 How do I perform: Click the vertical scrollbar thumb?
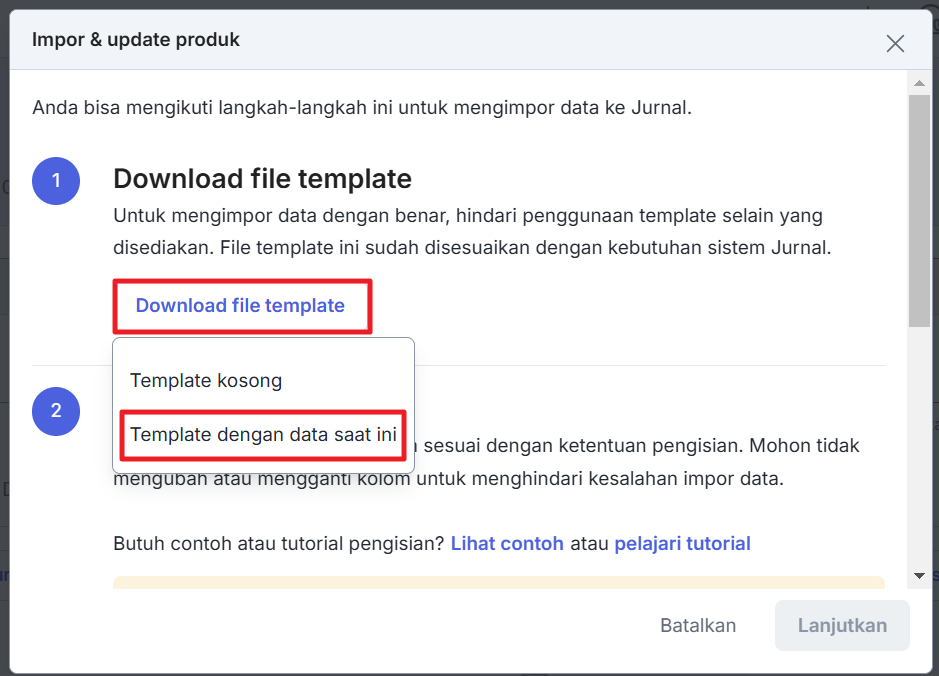[919, 211]
